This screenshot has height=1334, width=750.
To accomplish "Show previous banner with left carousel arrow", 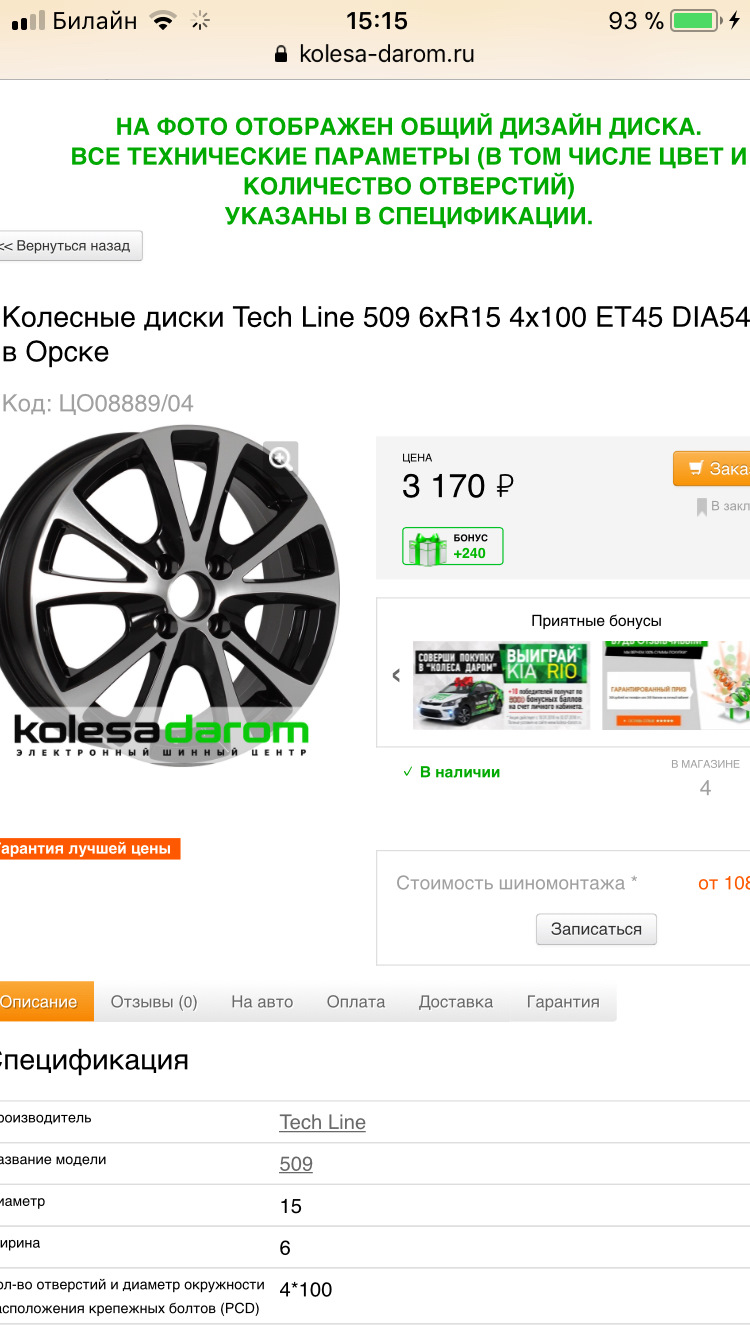I will click(x=396, y=675).
